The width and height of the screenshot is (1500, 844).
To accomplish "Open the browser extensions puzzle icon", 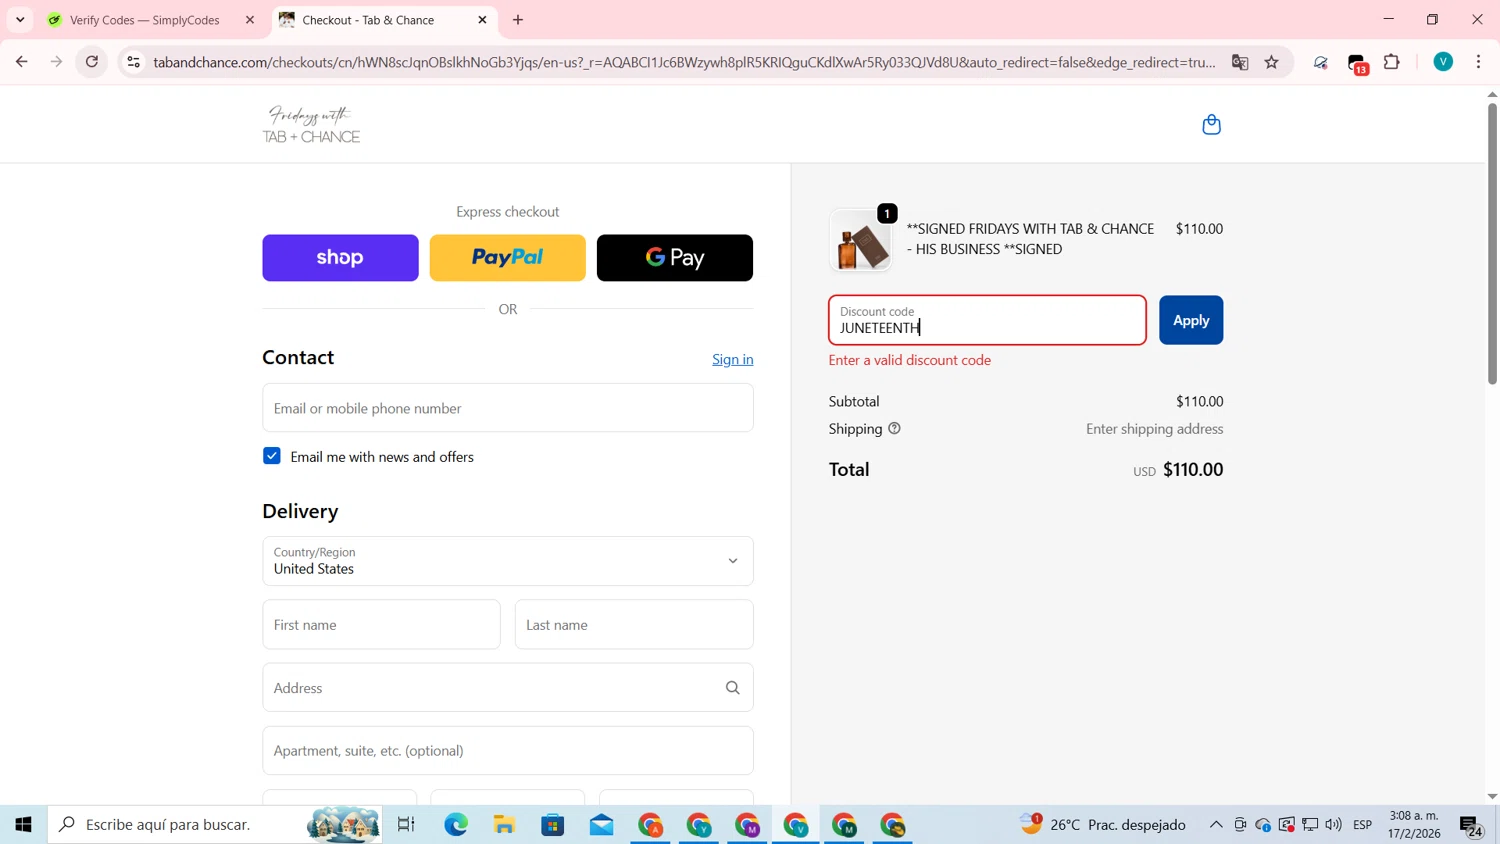I will click(1391, 62).
